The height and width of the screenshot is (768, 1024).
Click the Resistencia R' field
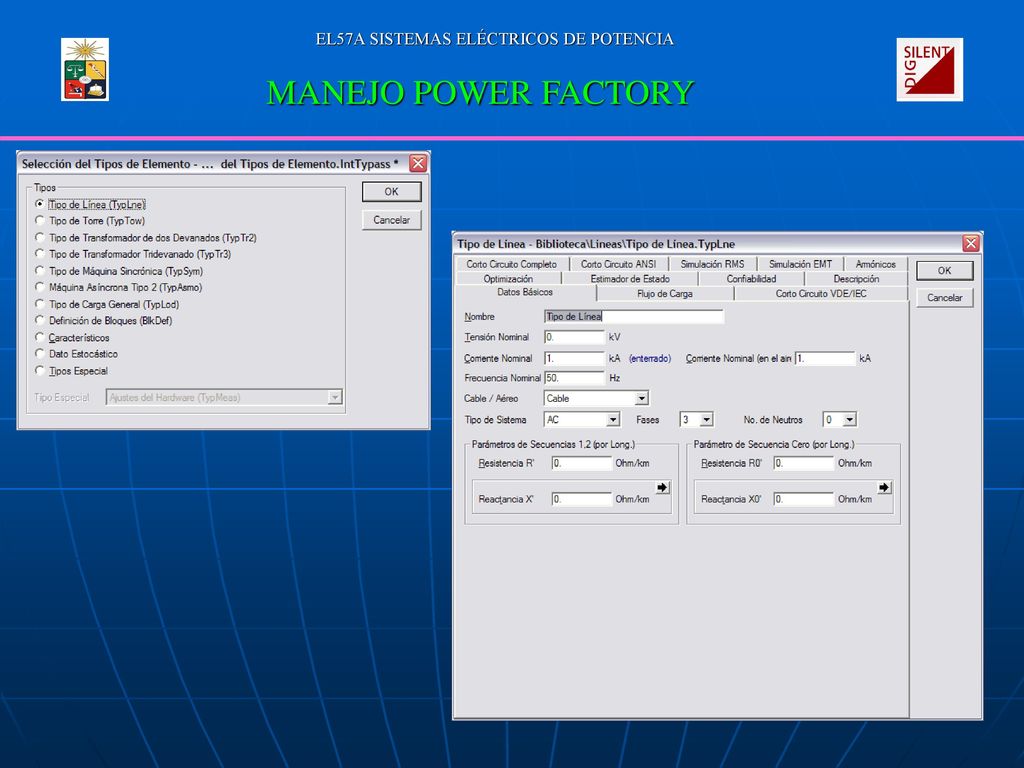click(581, 463)
